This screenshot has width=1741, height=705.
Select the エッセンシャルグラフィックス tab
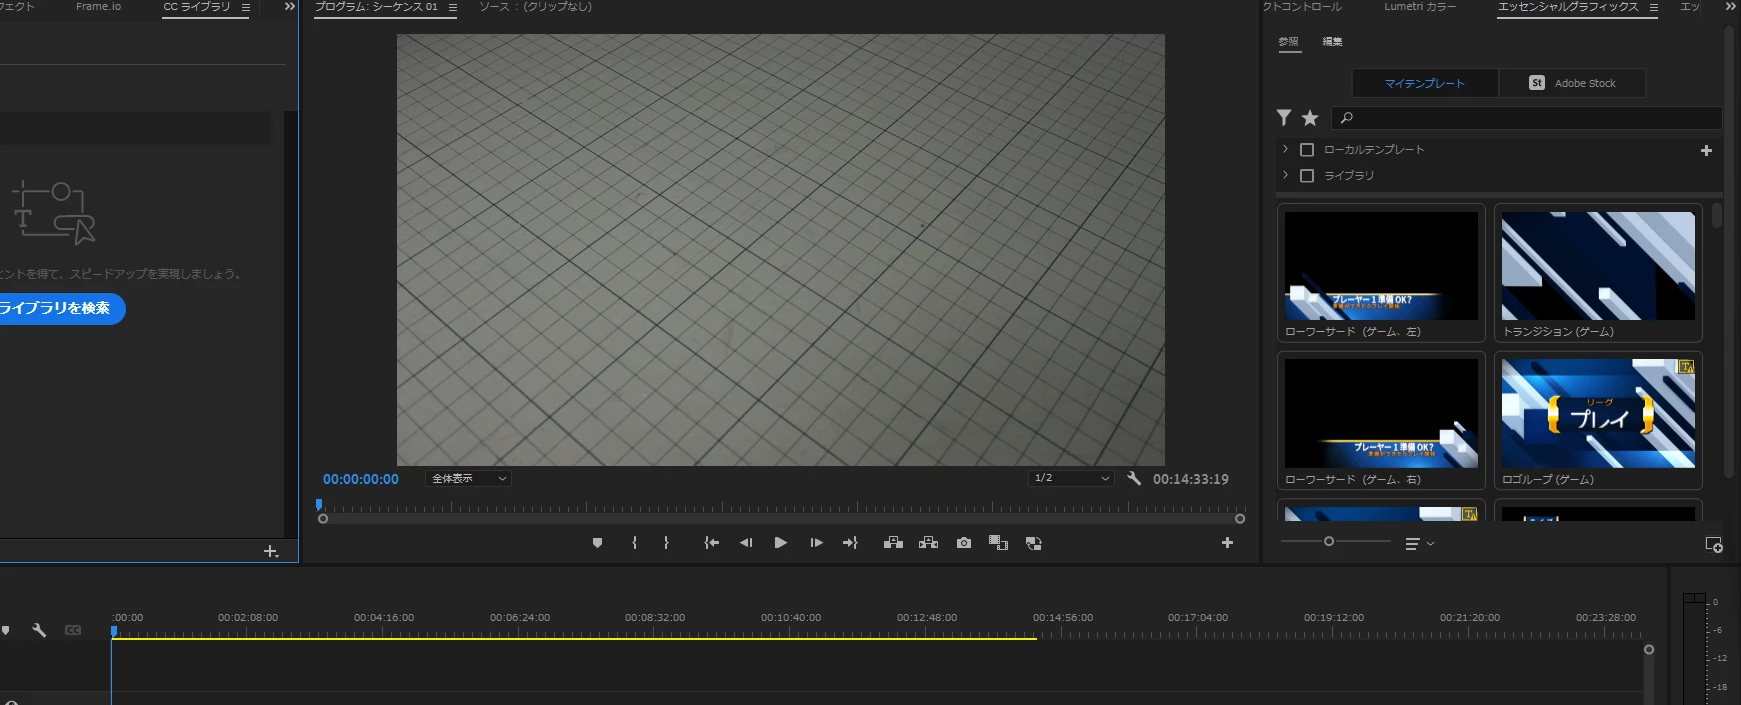[1568, 7]
